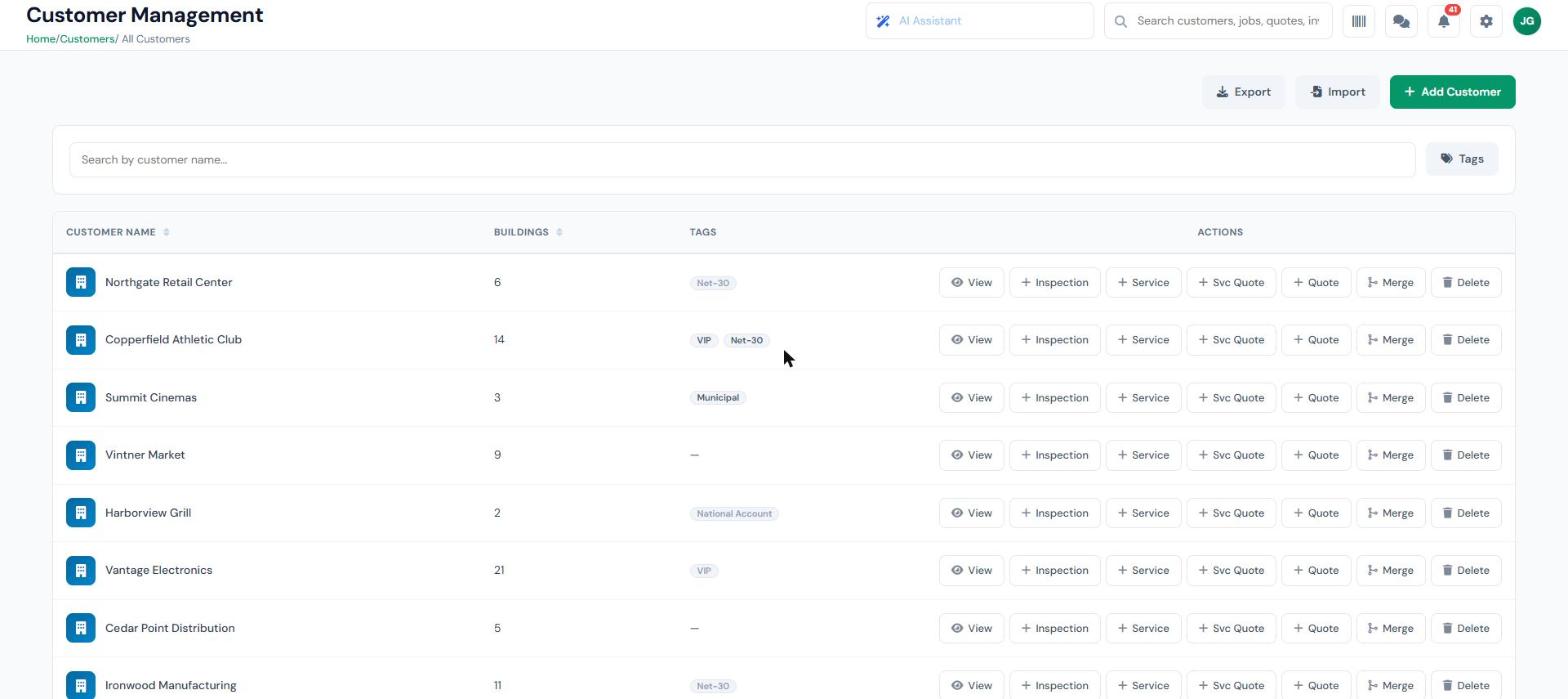Image resolution: width=1568 pixels, height=699 pixels.
Task: Click Net-30 tag on Ironwood Manufacturing
Action: coord(713,686)
